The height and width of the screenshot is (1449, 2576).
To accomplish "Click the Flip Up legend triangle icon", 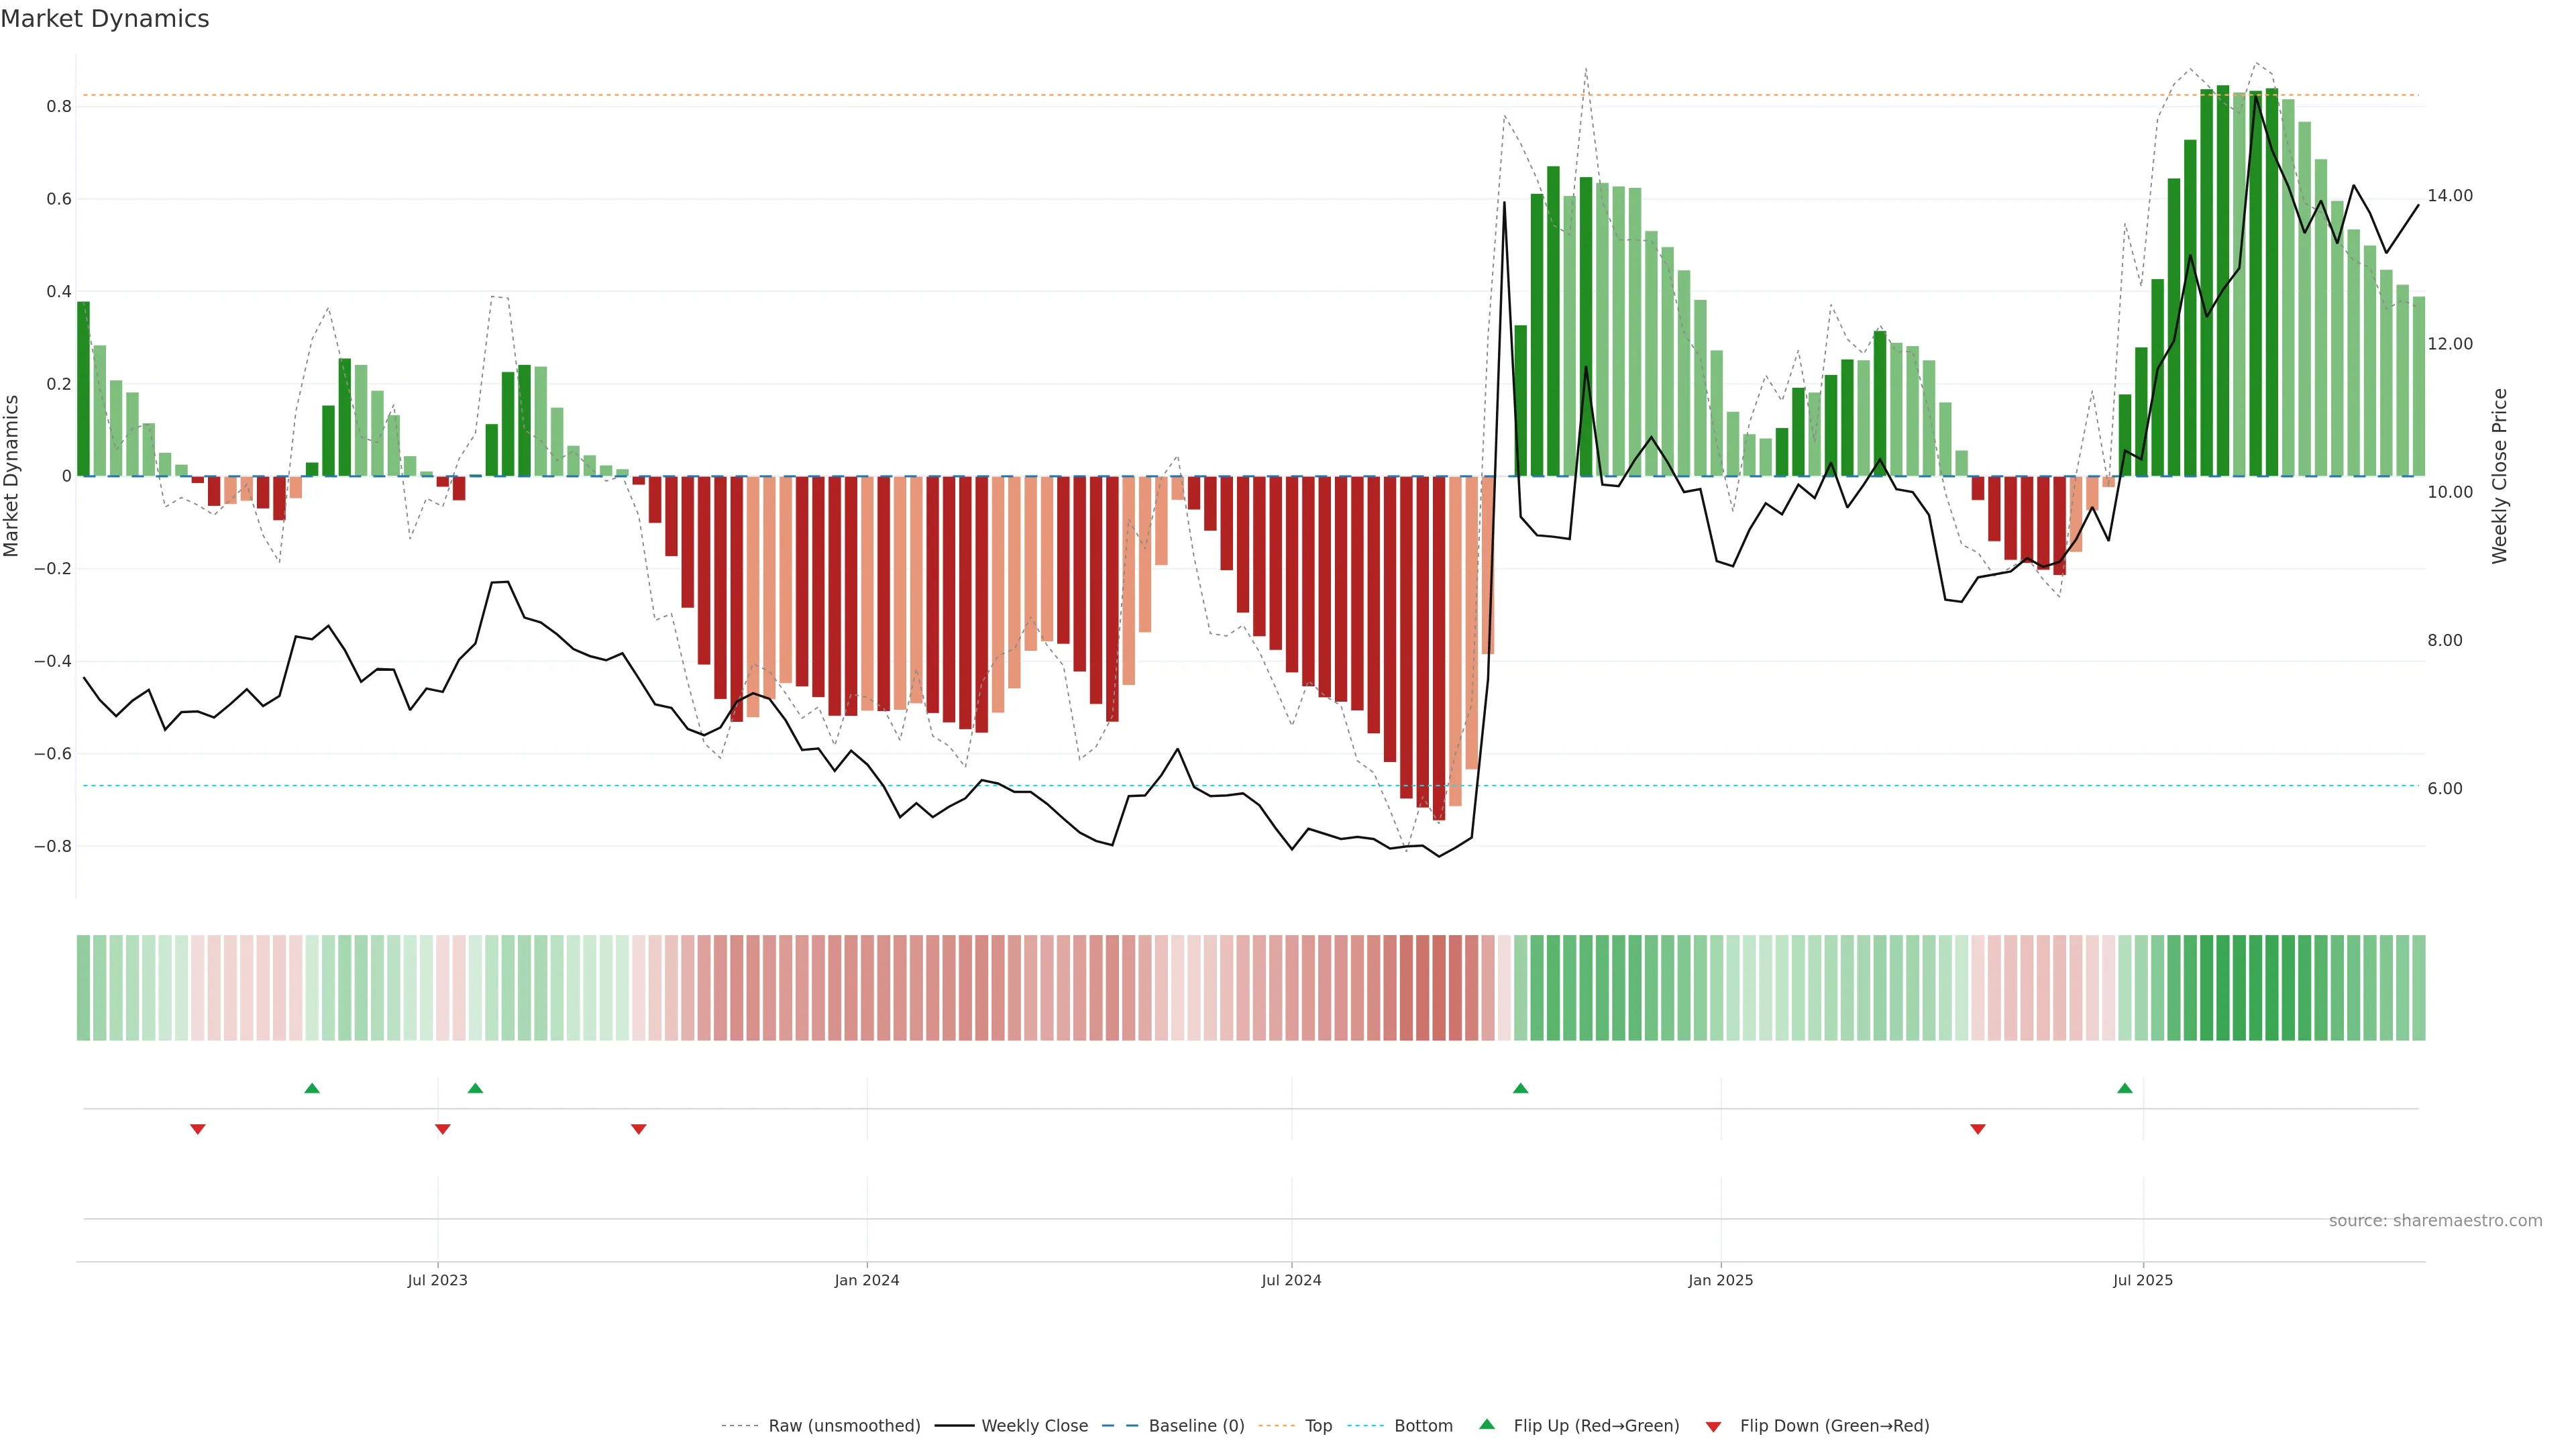I will pos(1486,1424).
